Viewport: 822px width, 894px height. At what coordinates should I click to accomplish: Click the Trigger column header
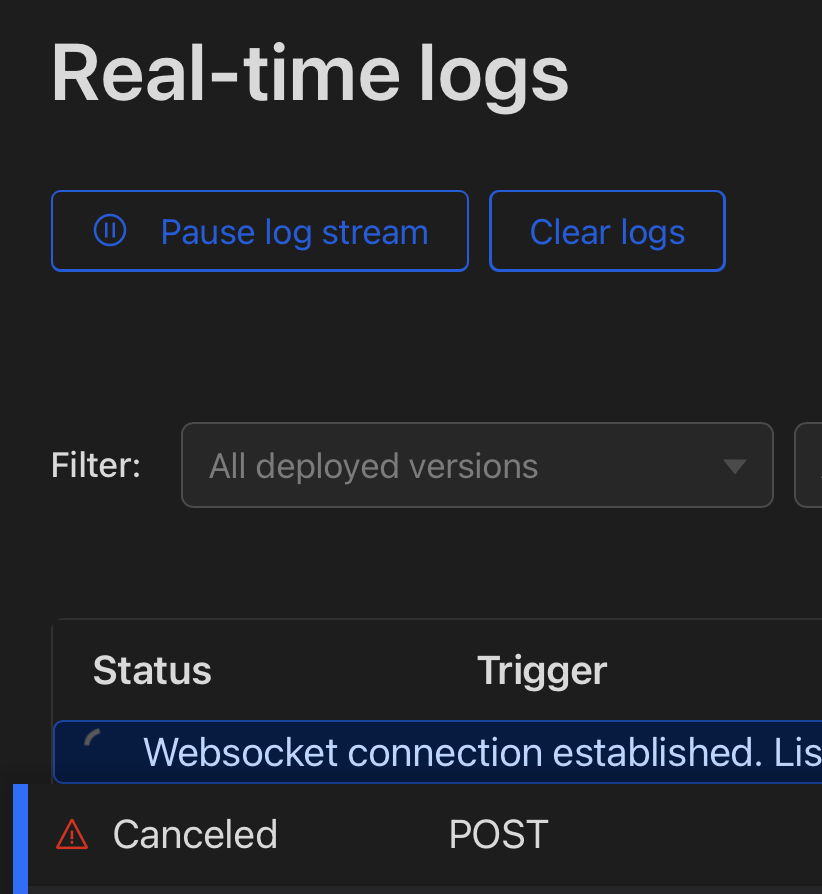pos(541,670)
